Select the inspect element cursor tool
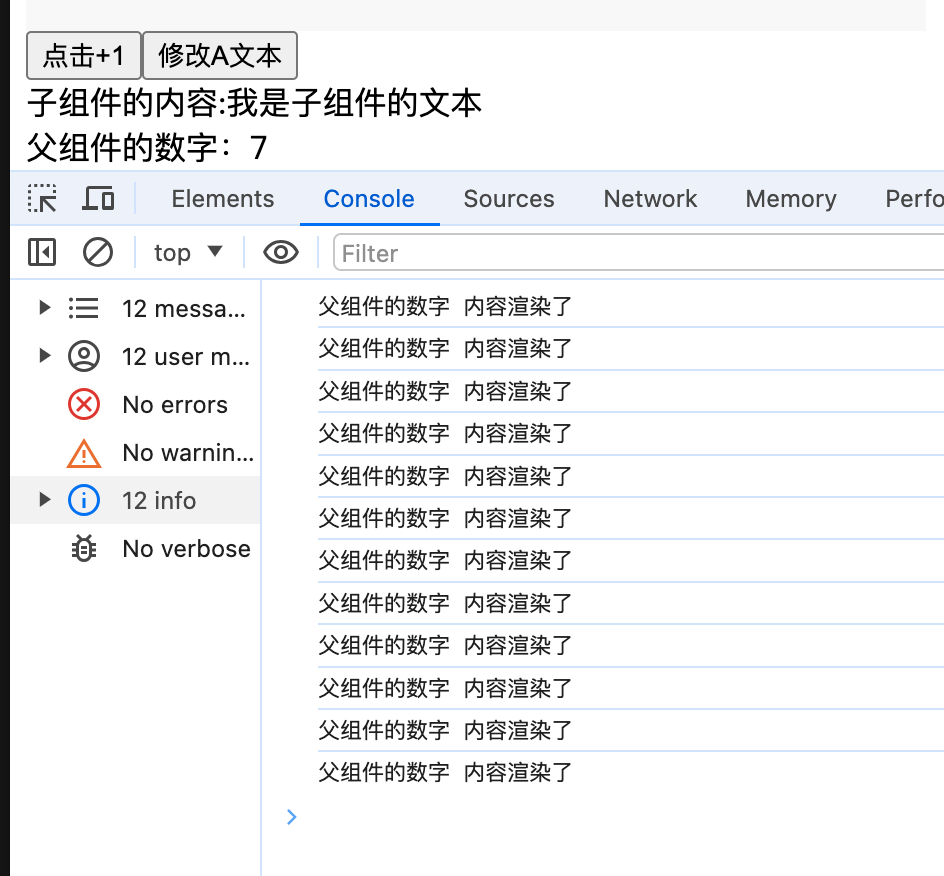 tap(41, 198)
